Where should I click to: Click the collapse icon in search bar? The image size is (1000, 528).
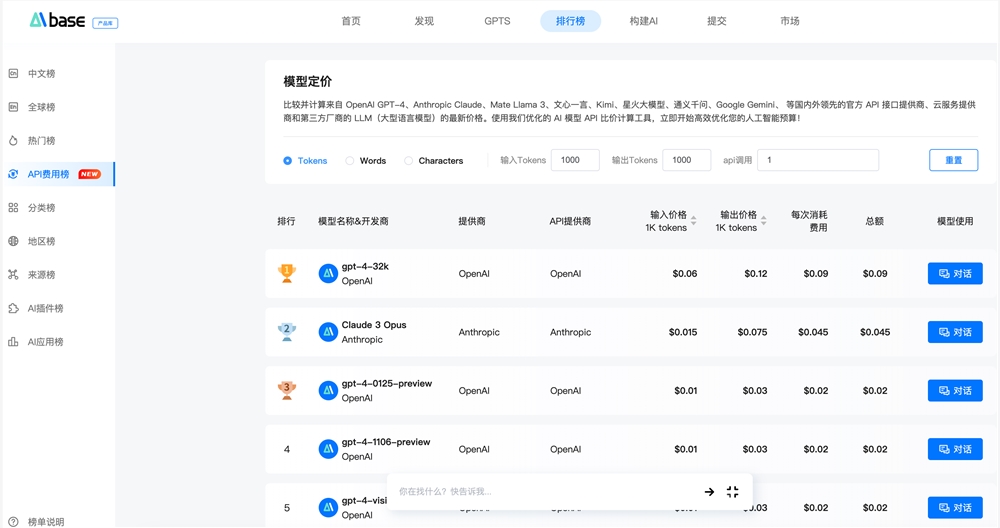point(732,492)
